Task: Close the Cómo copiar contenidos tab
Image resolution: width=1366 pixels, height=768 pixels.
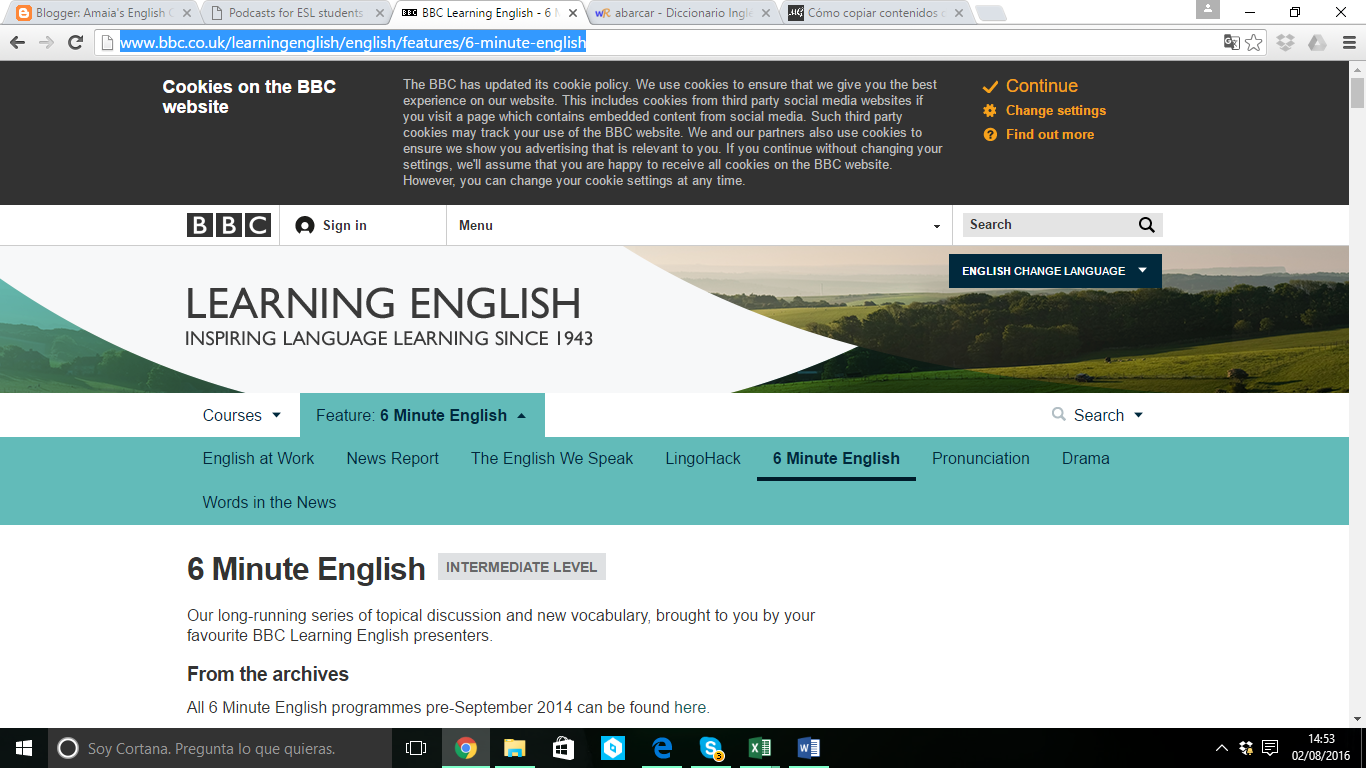Action: point(959,13)
